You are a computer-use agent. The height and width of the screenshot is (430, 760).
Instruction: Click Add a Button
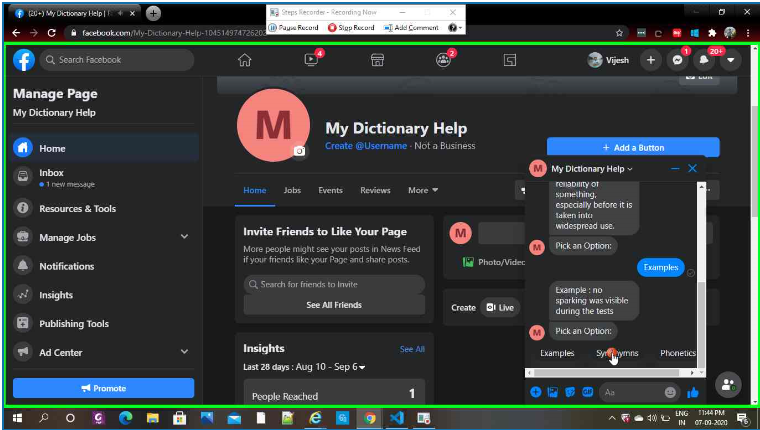pyautogui.click(x=633, y=147)
